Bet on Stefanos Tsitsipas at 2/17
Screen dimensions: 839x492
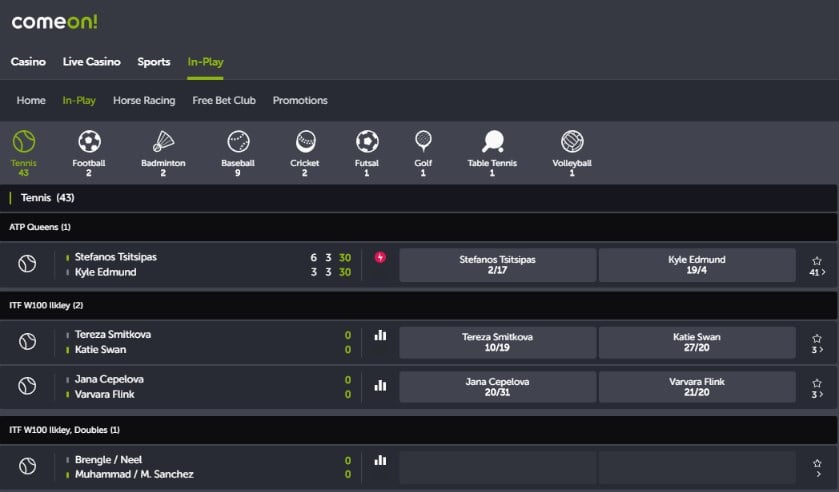point(498,265)
